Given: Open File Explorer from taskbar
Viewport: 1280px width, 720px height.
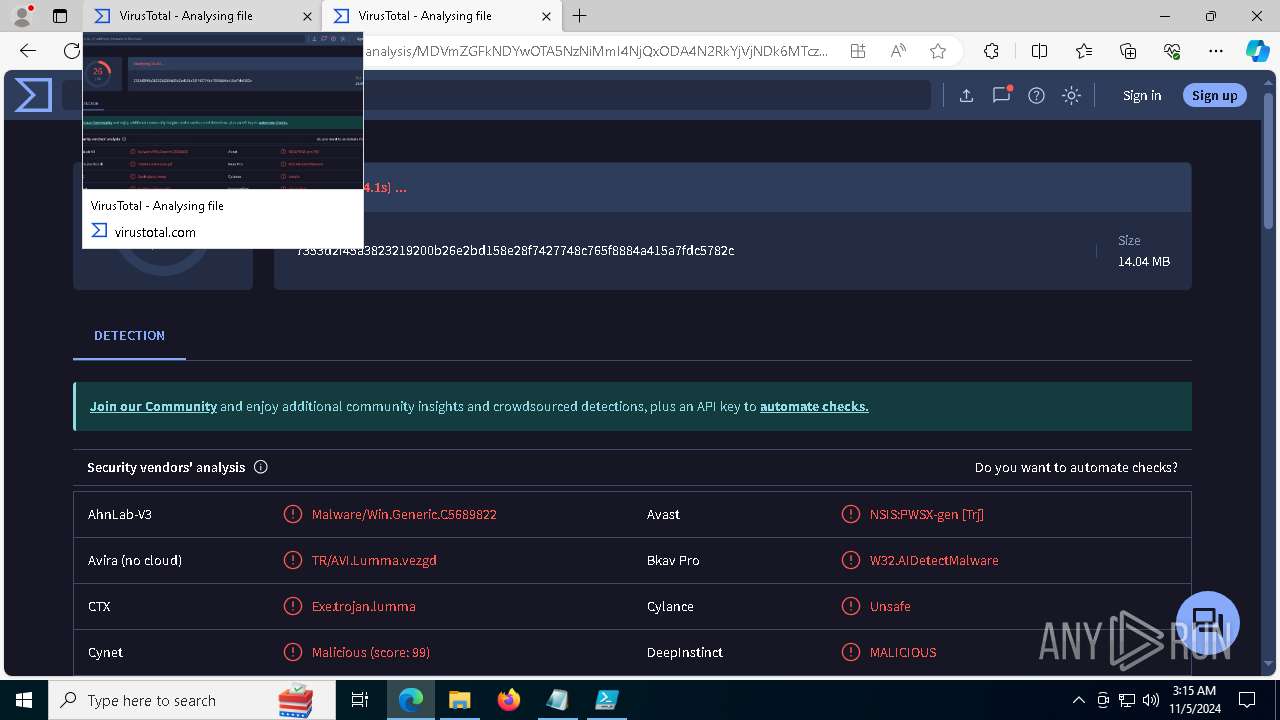Looking at the screenshot, I should (460, 700).
